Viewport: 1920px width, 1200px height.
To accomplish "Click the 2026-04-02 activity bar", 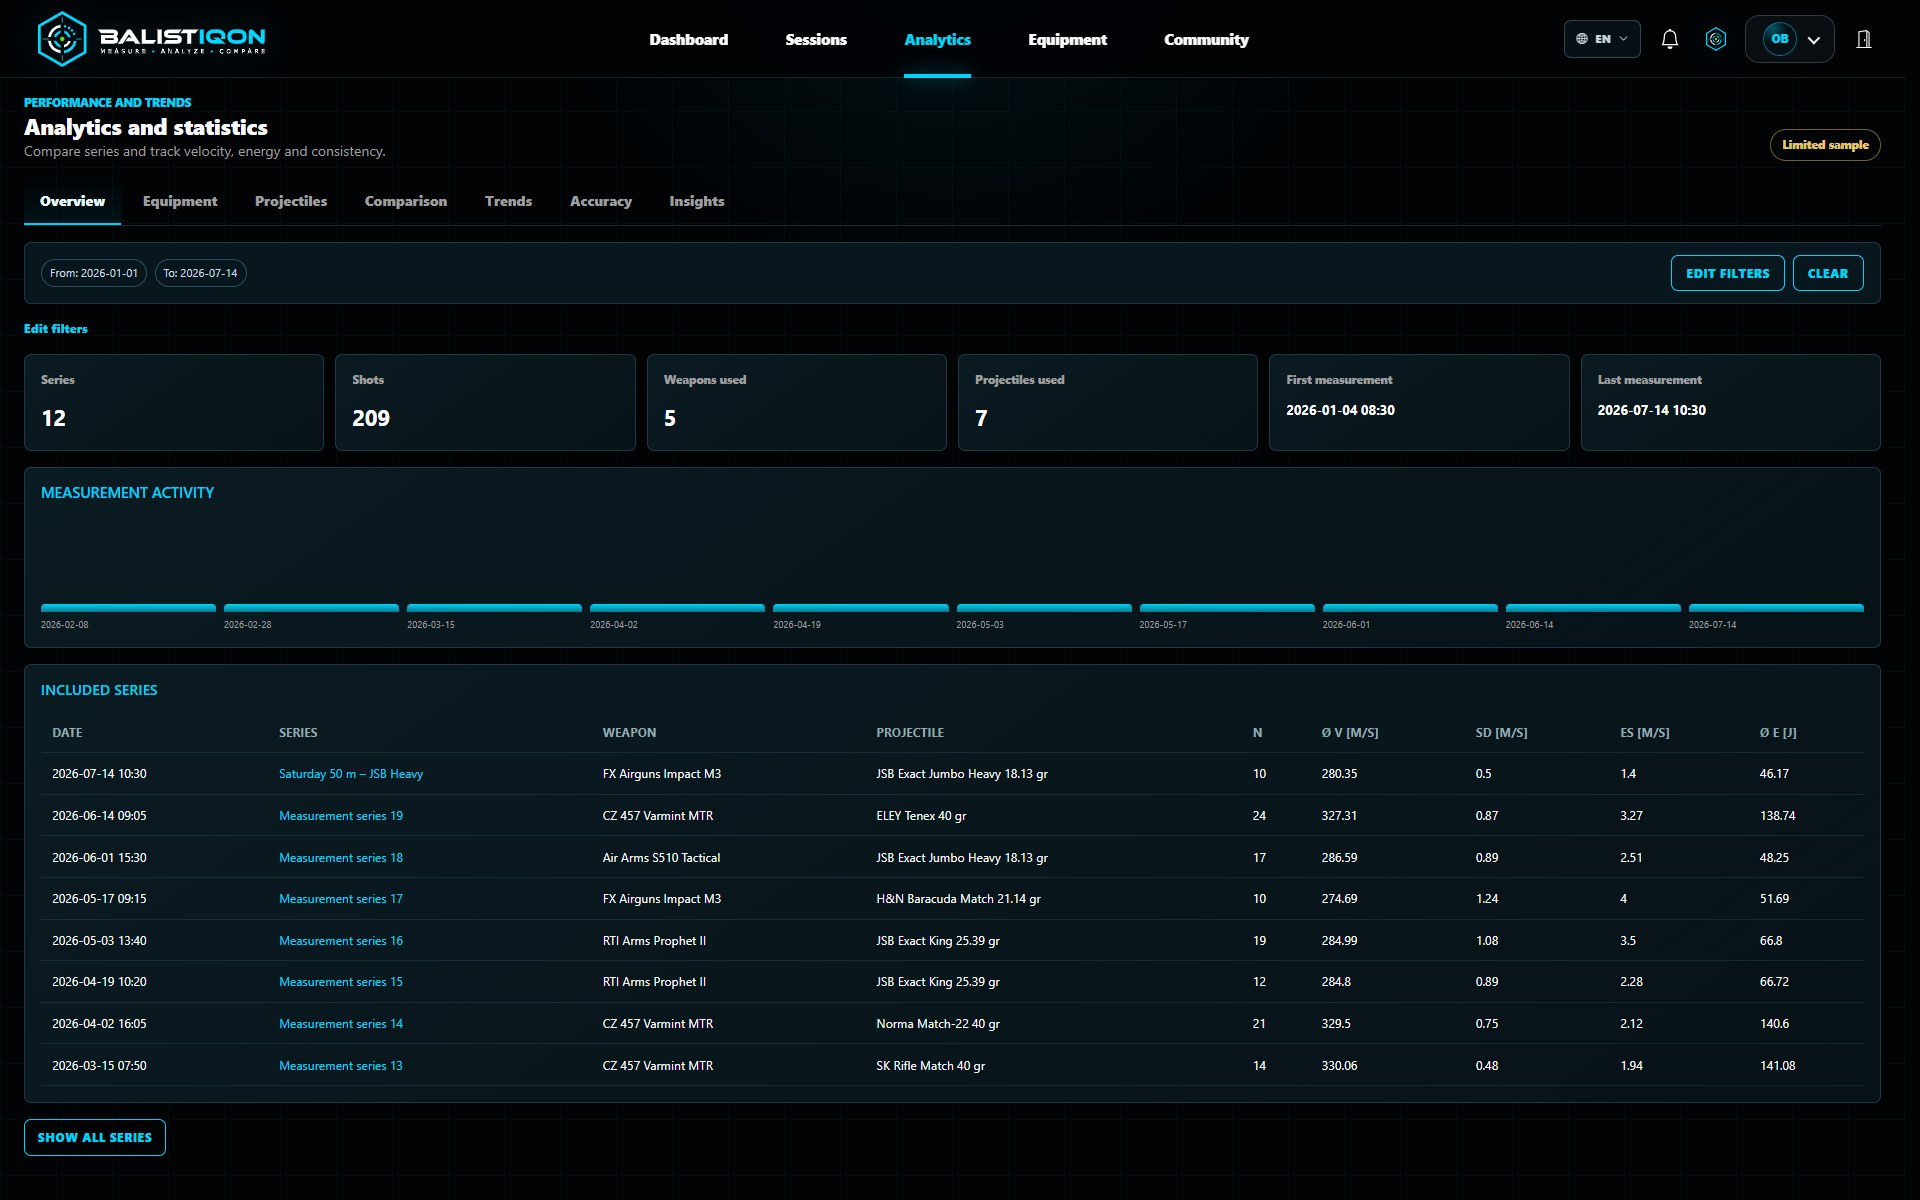I will [x=677, y=608].
